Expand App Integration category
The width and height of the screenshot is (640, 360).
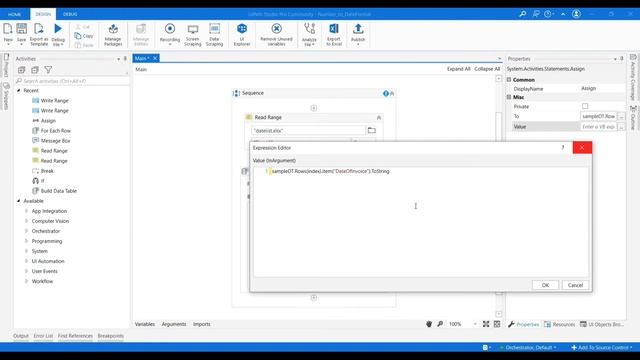pyautogui.click(x=27, y=211)
